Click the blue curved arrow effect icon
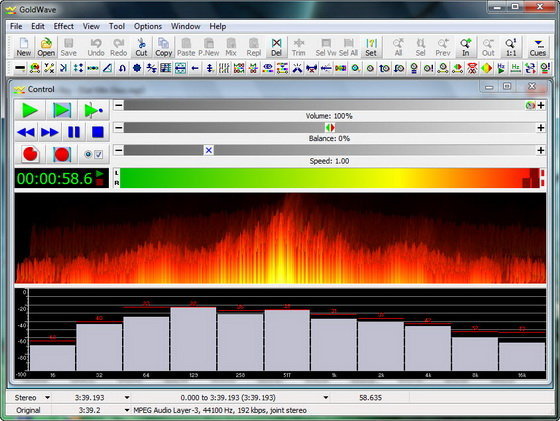 (x=122, y=68)
